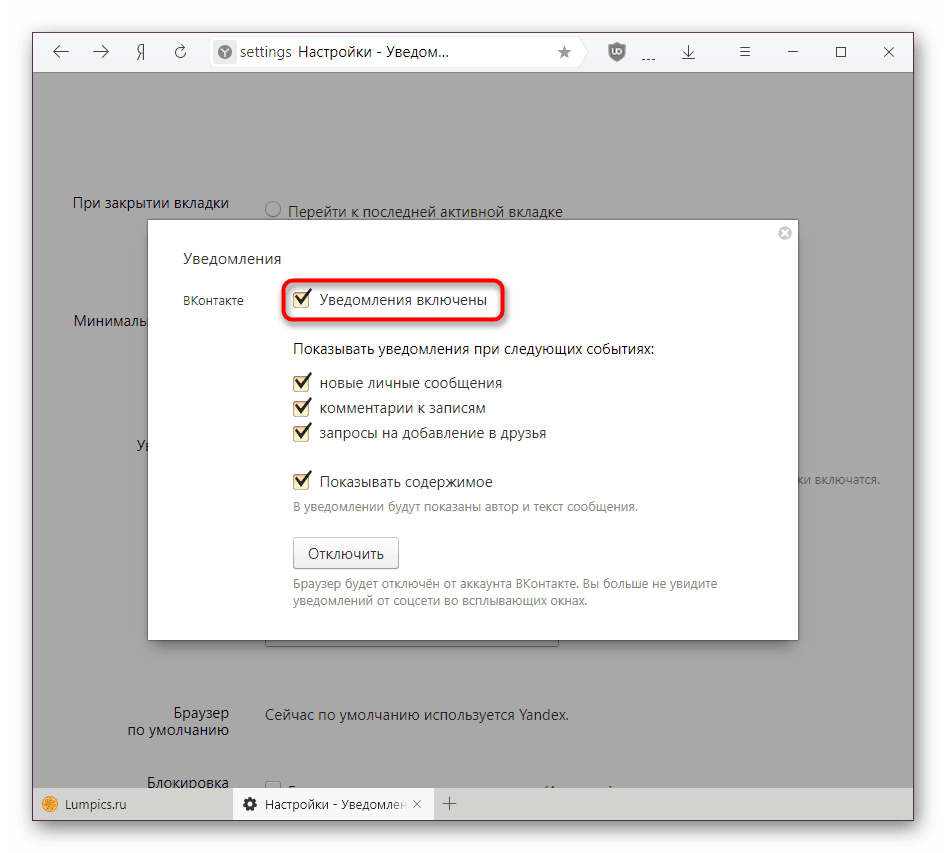Go forward using the right arrow
The height and width of the screenshot is (853, 946).
101,52
